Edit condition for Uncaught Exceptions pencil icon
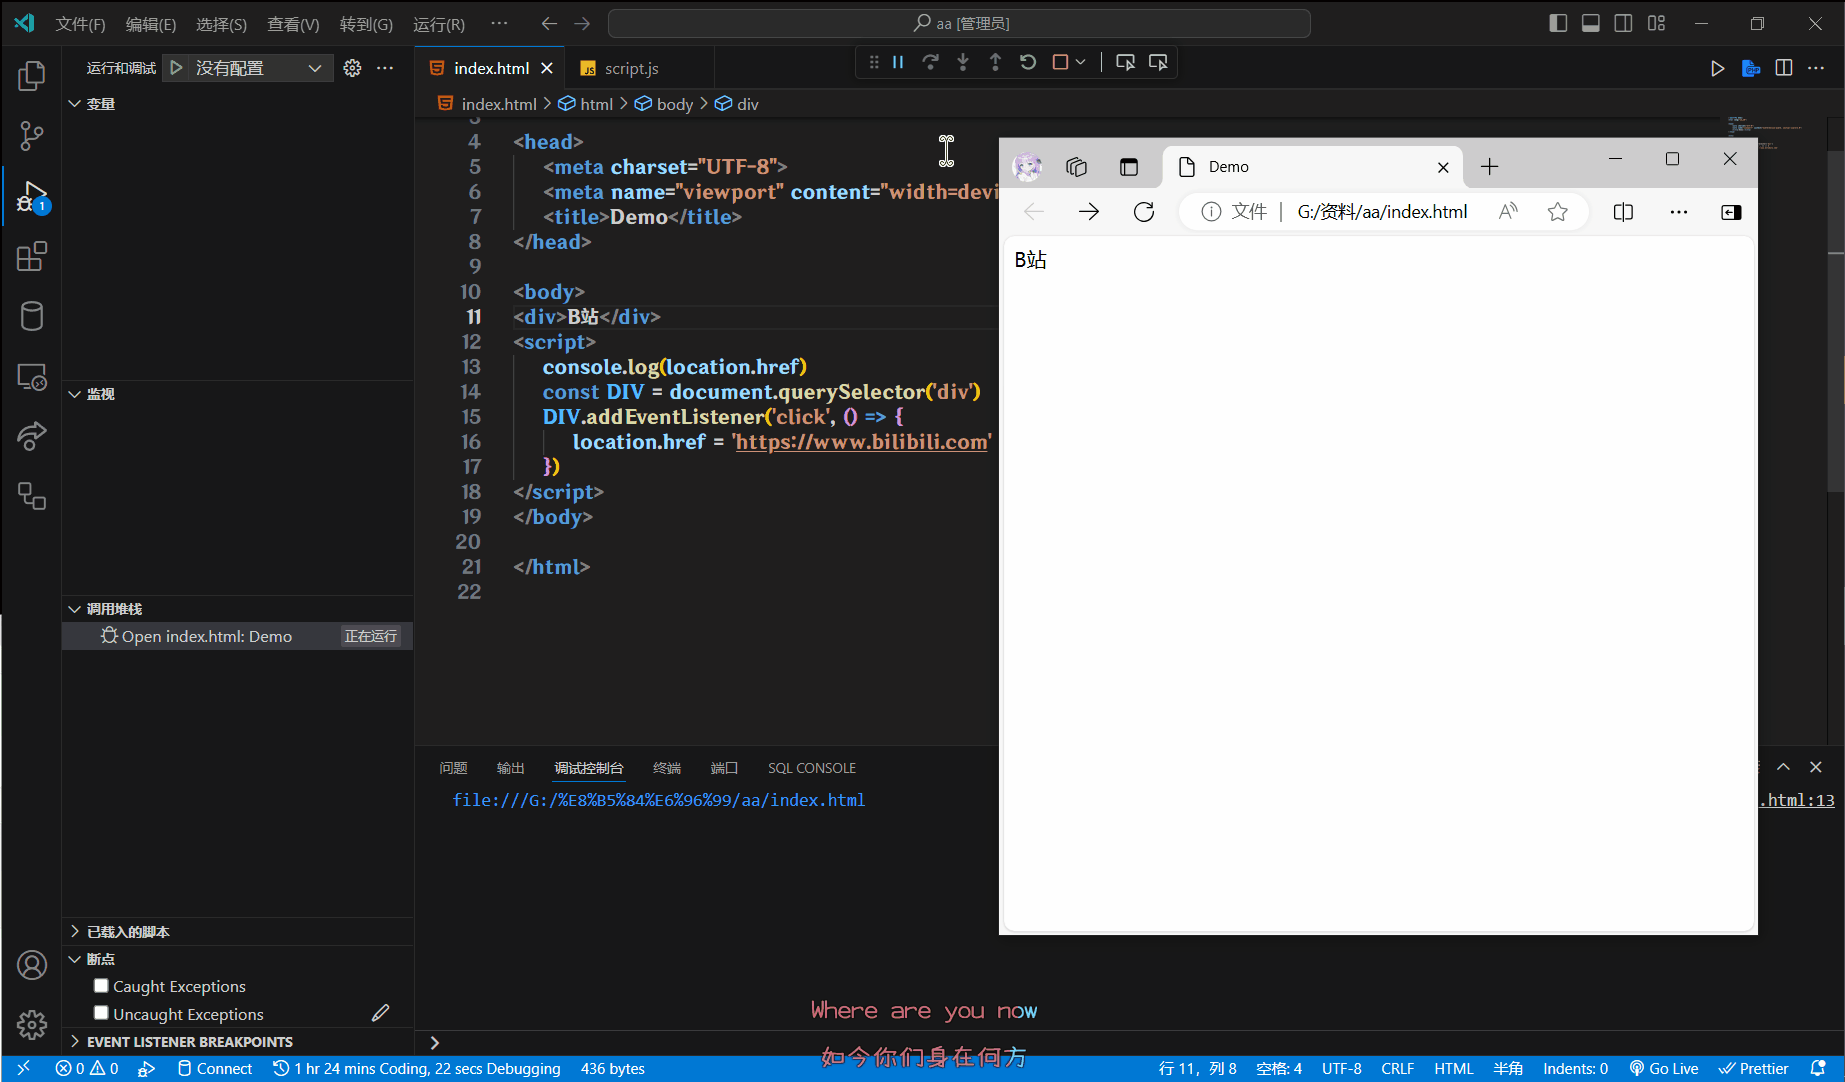 380,1013
